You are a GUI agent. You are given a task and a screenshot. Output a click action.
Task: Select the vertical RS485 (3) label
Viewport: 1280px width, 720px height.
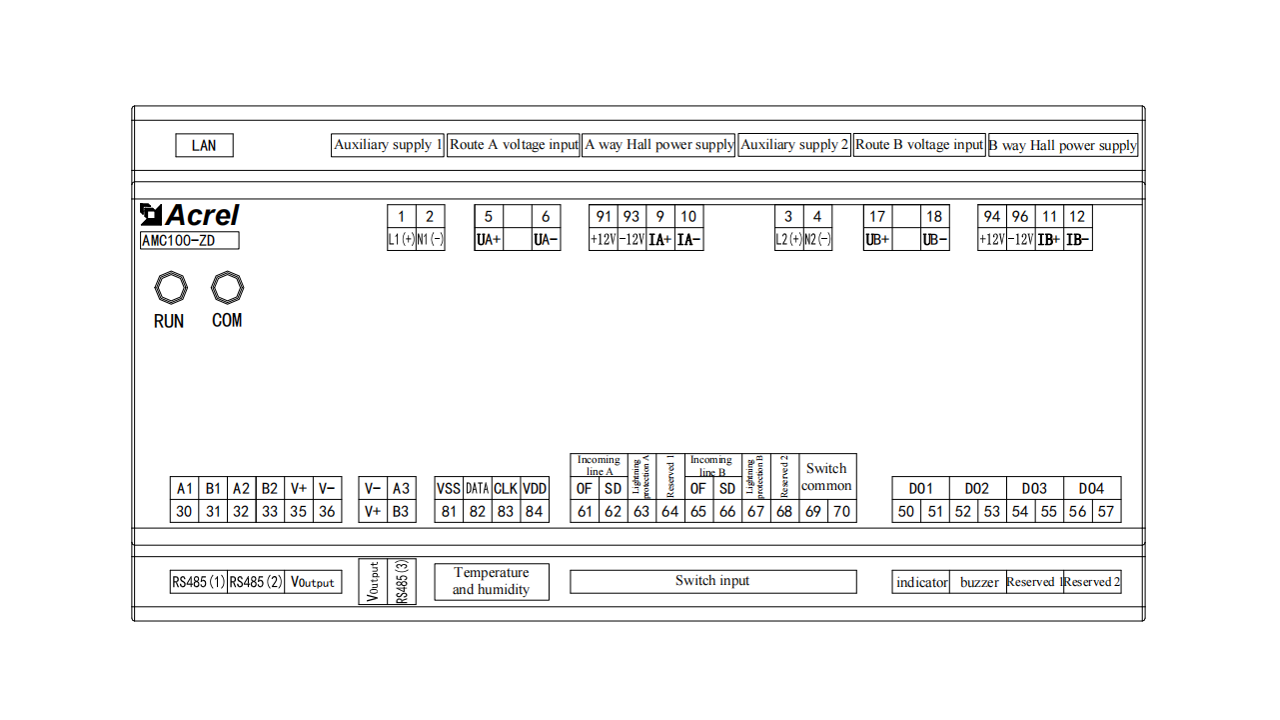(402, 581)
